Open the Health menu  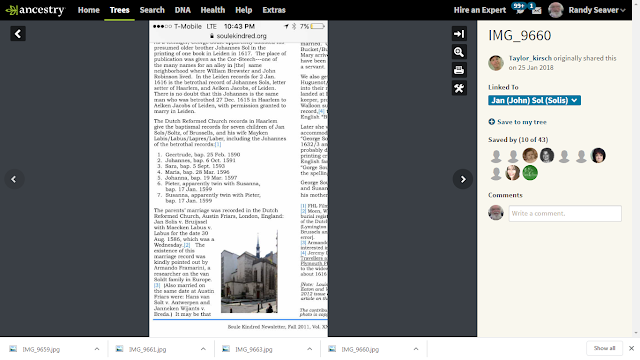(213, 10)
